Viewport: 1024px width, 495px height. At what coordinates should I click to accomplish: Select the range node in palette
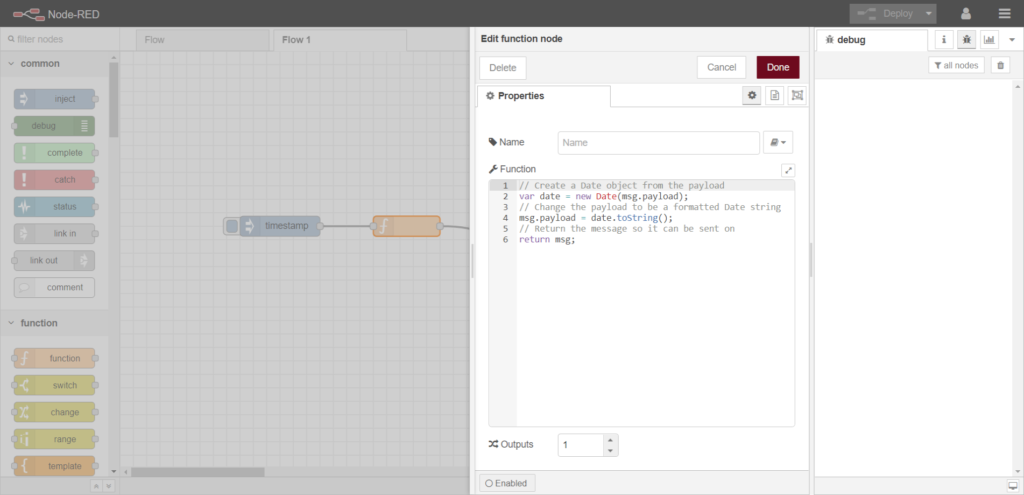click(55, 439)
